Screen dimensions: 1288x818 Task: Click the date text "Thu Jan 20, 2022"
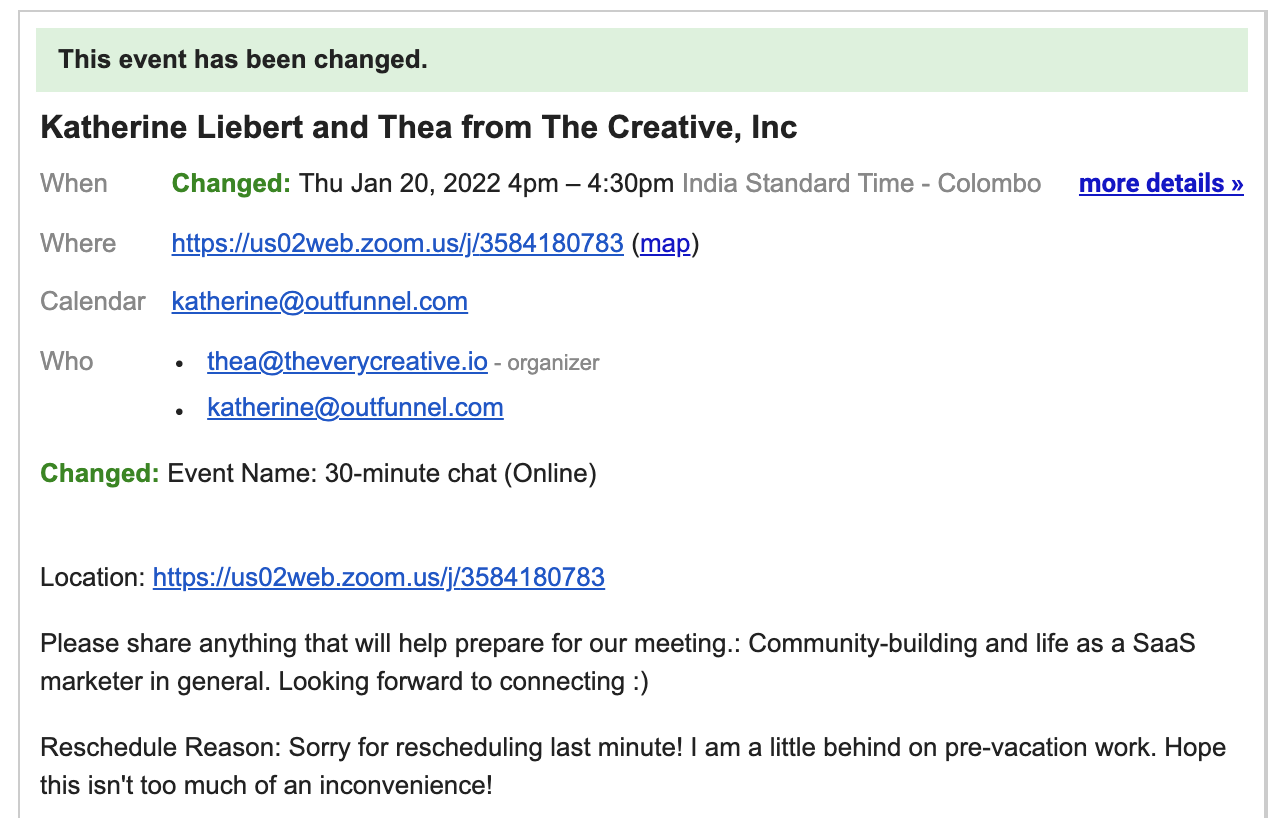pos(400,184)
